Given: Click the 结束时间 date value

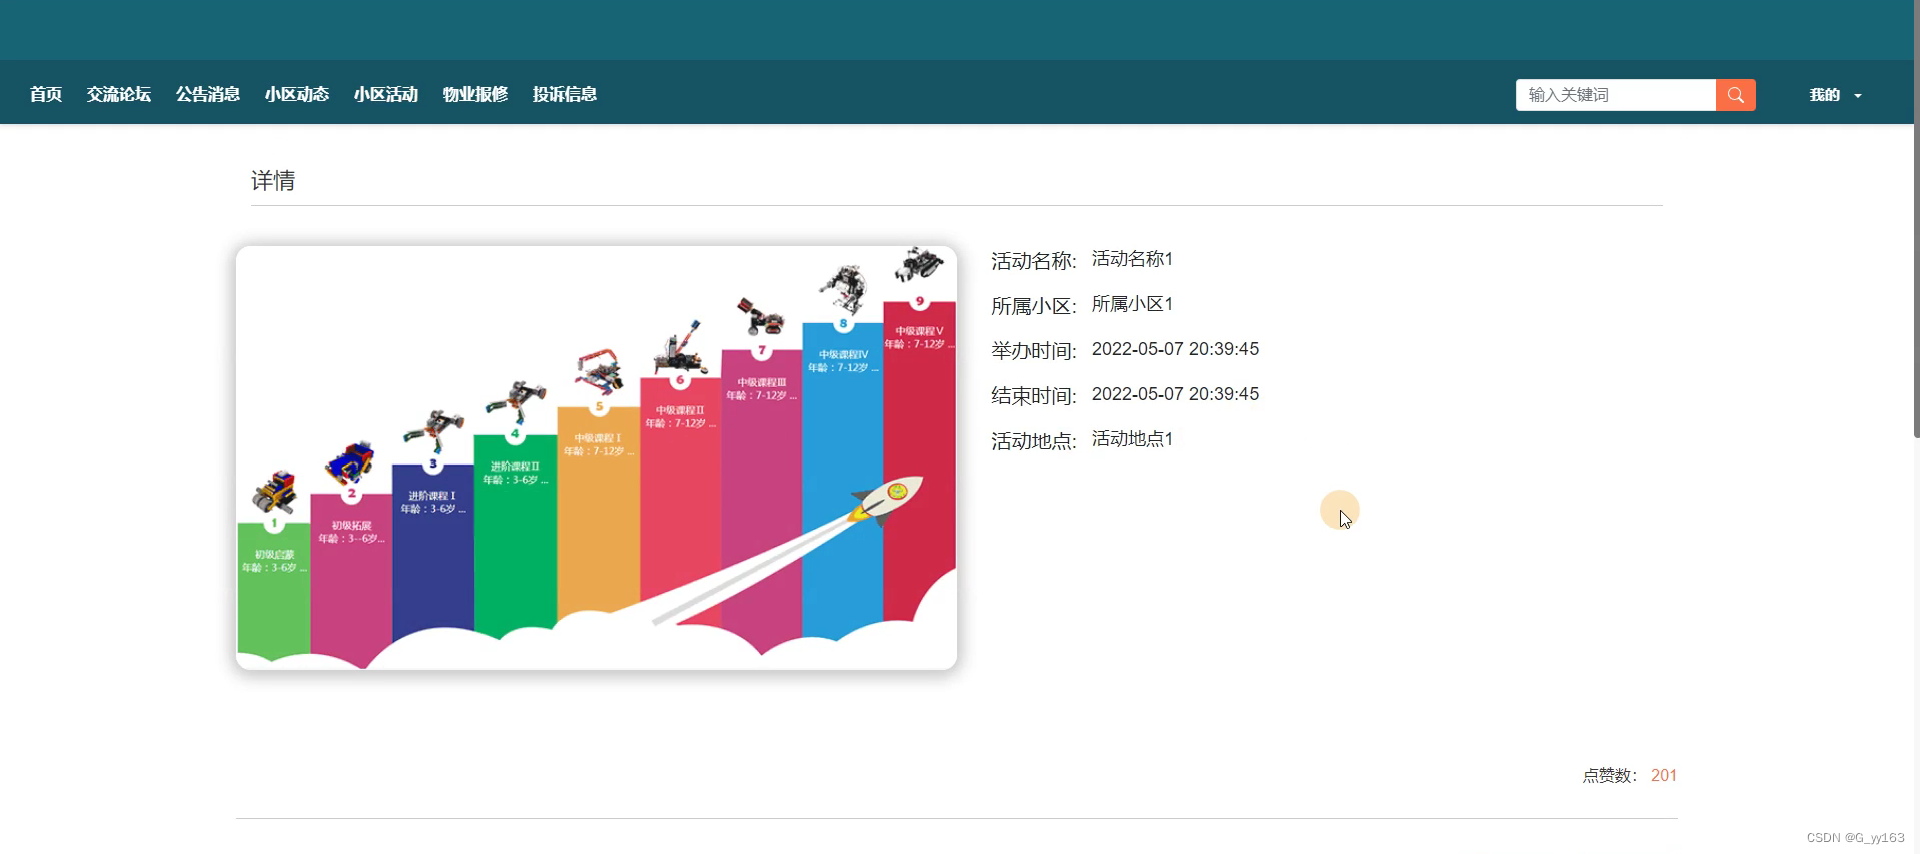Looking at the screenshot, I should 1175,394.
